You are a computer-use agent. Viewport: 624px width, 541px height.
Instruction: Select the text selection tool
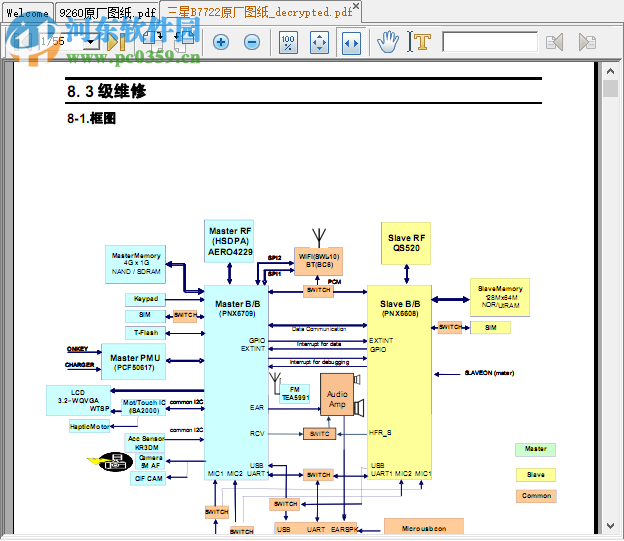pos(419,41)
